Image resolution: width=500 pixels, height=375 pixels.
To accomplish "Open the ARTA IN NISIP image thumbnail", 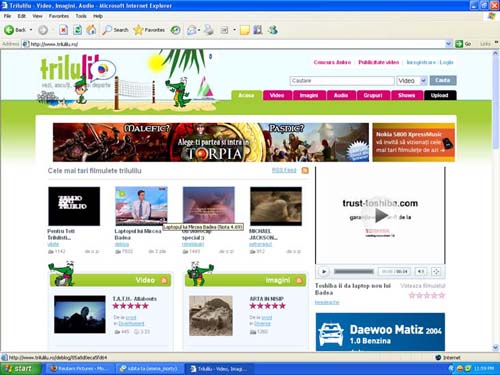I will coord(211,316).
